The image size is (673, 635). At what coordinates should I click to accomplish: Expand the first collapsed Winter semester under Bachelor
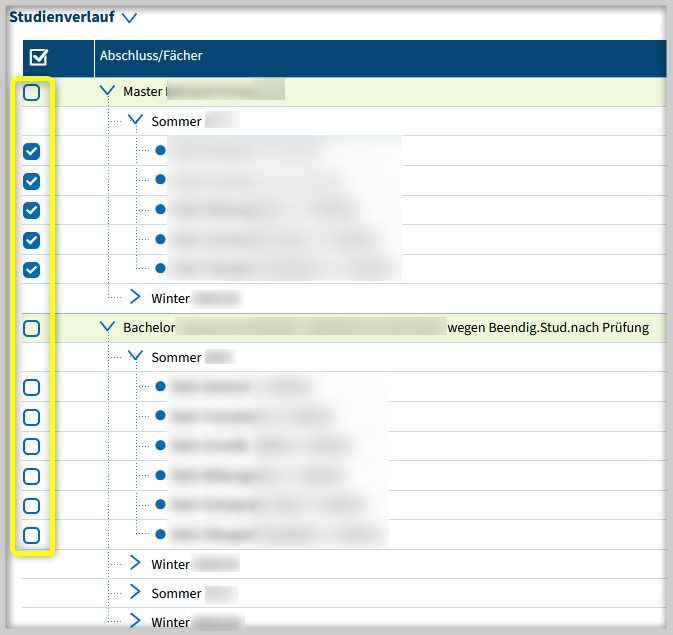[135, 562]
